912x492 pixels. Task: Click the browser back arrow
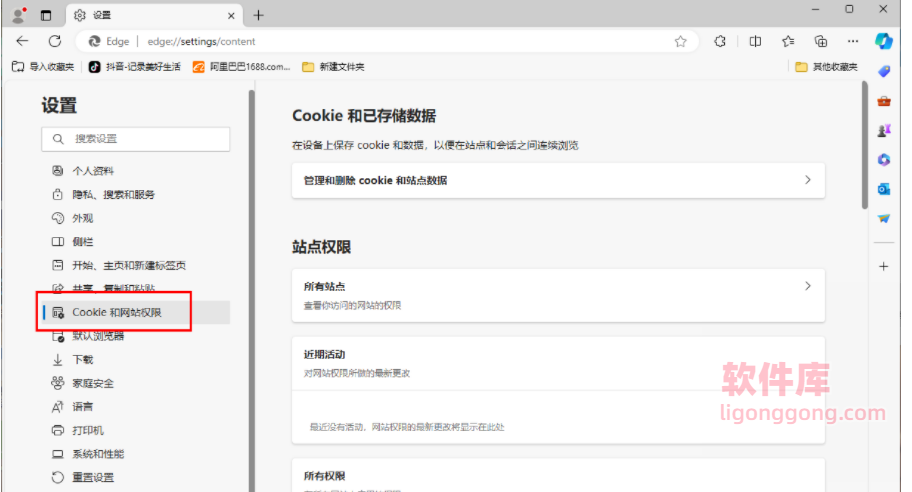click(22, 41)
